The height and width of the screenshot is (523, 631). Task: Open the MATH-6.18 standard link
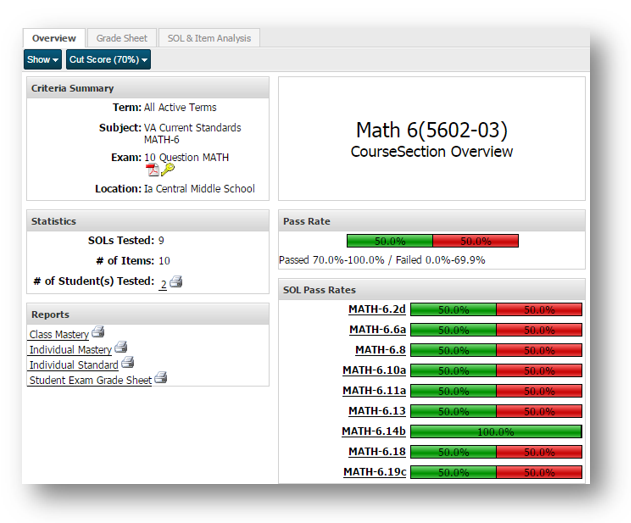[377, 452]
